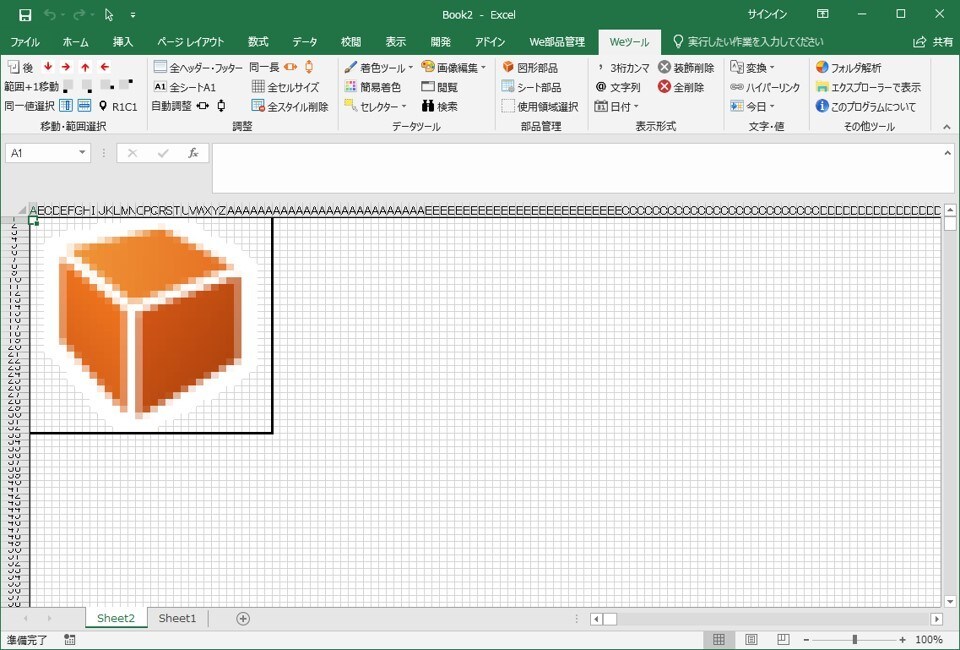Click the シート部品 button
This screenshot has width=960, height=650.
531,87
